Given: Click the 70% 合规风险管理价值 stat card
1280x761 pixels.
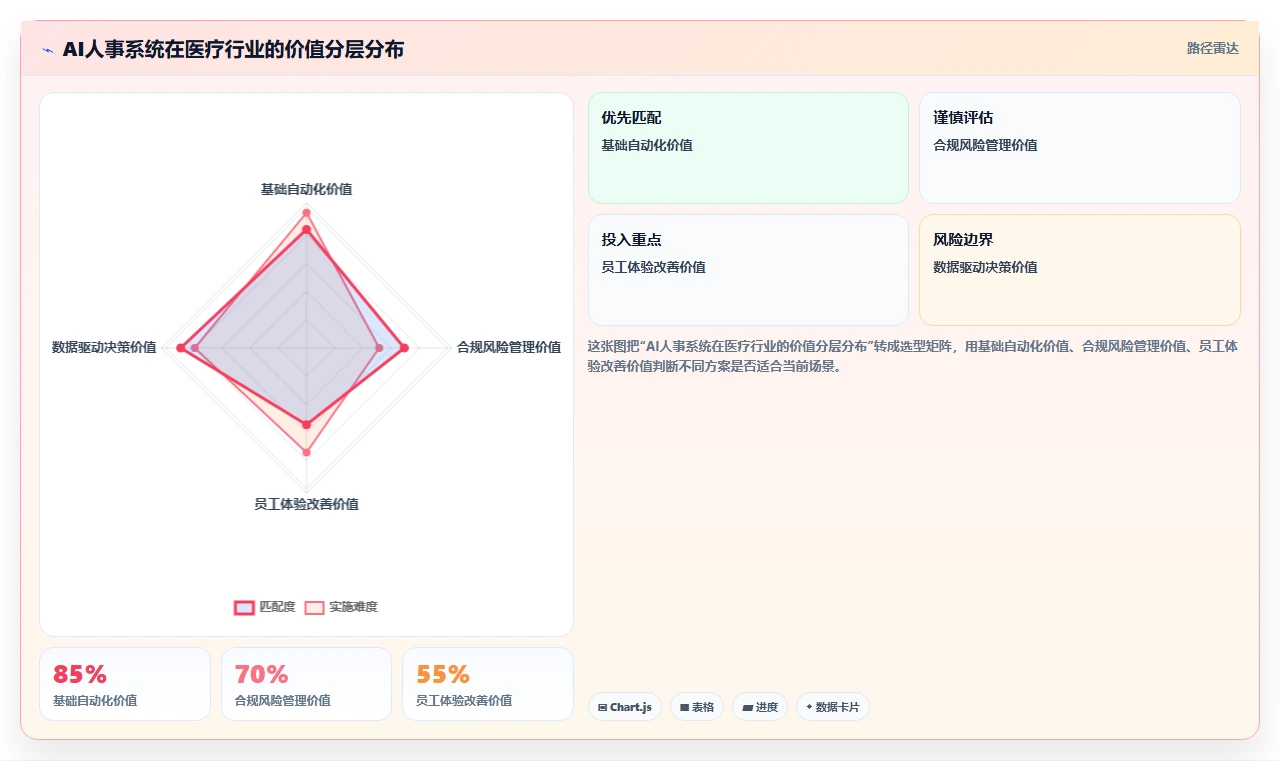Looking at the screenshot, I should coord(306,684).
